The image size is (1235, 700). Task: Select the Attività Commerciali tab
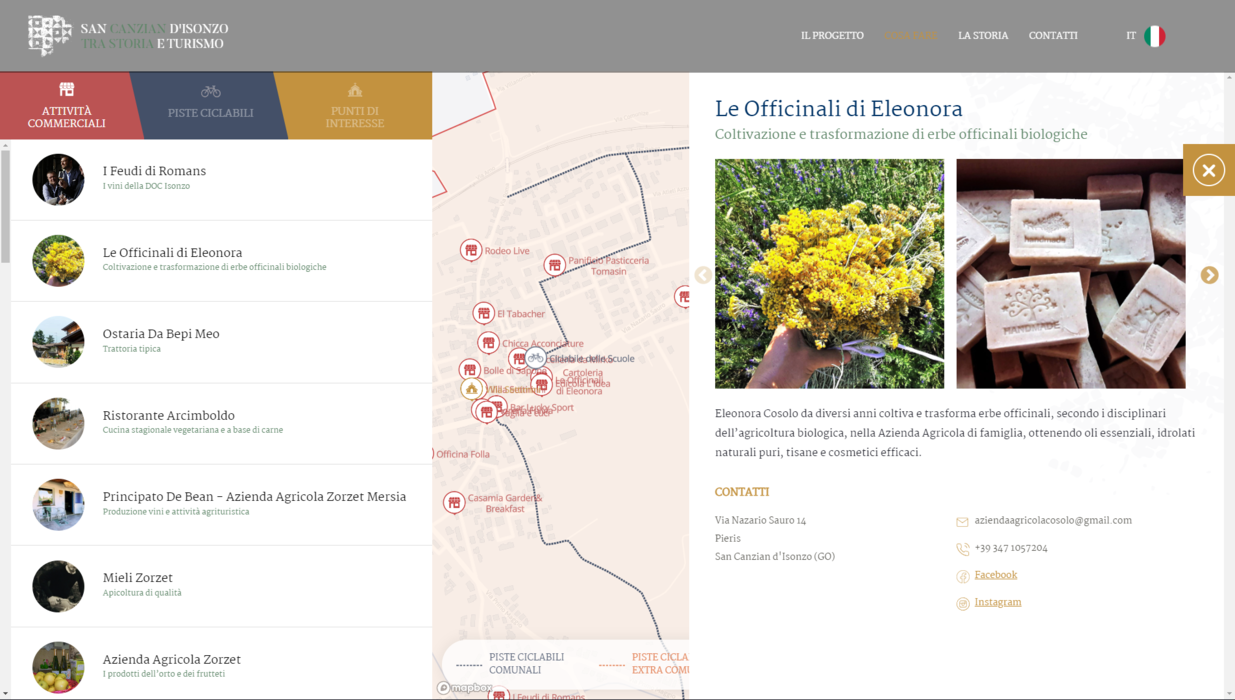(66, 105)
